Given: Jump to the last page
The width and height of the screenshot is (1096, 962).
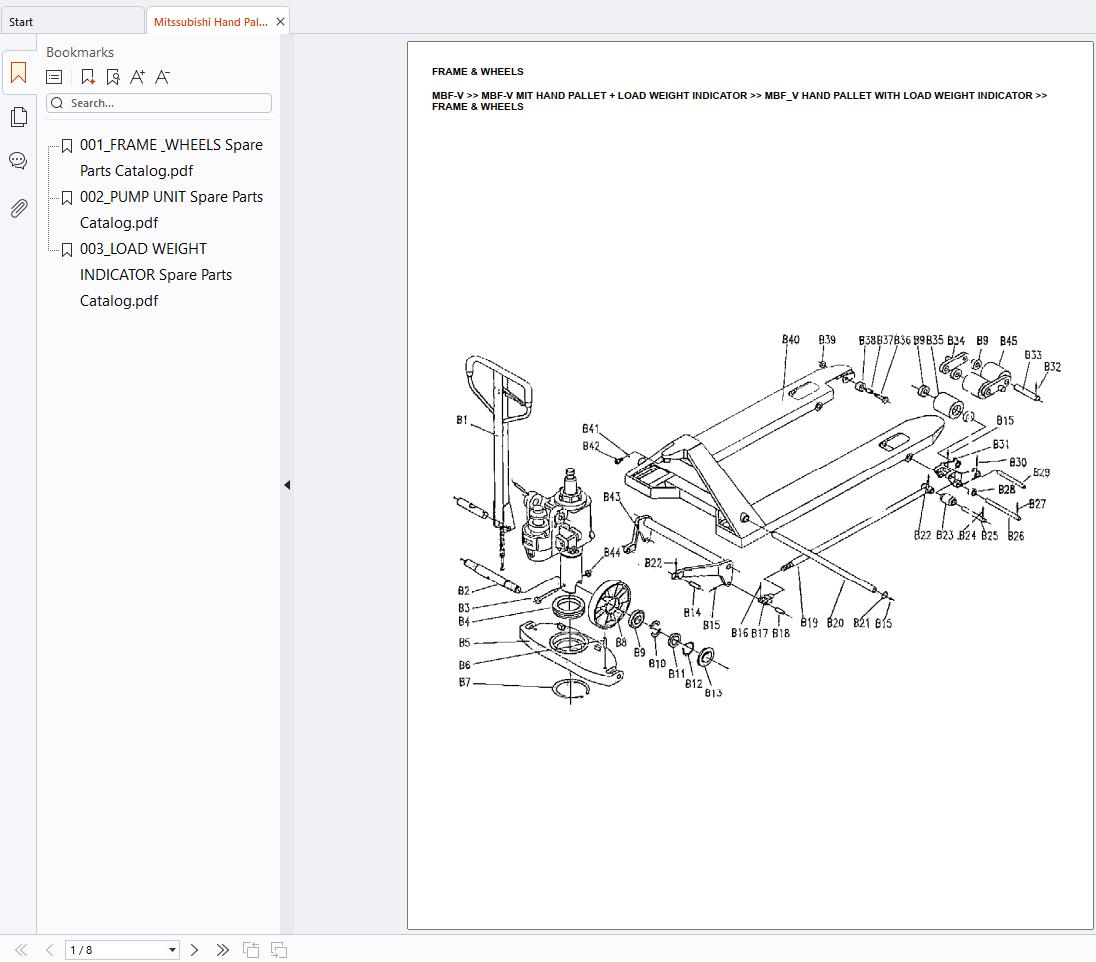Looking at the screenshot, I should (x=222, y=950).
